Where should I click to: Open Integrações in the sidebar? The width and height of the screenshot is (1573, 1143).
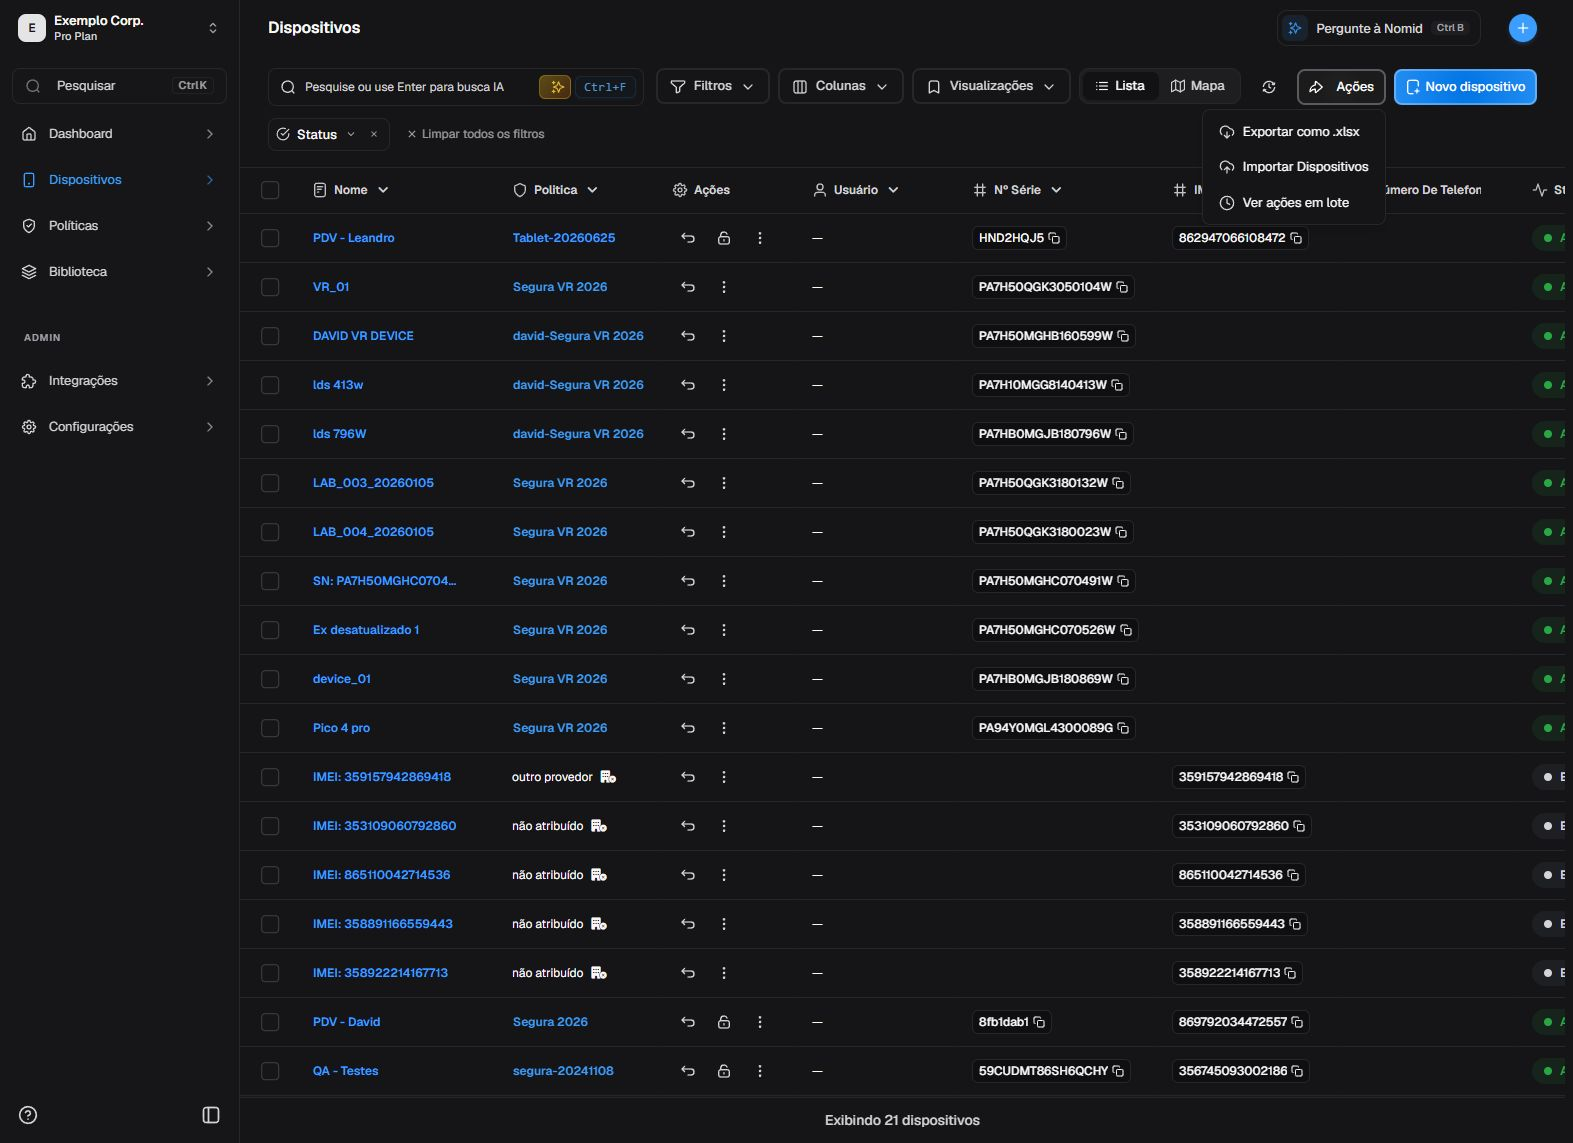(x=119, y=381)
